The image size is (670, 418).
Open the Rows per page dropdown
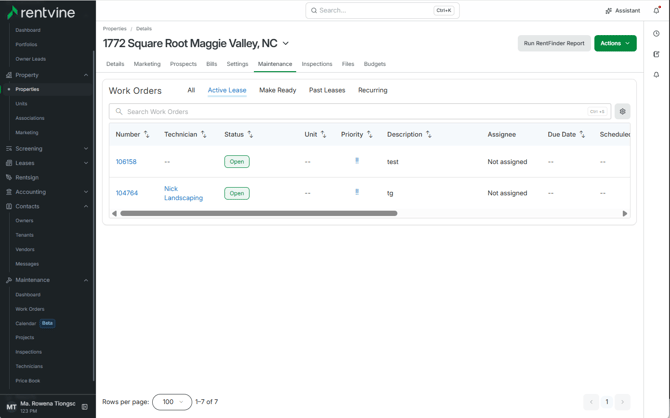[x=172, y=402]
